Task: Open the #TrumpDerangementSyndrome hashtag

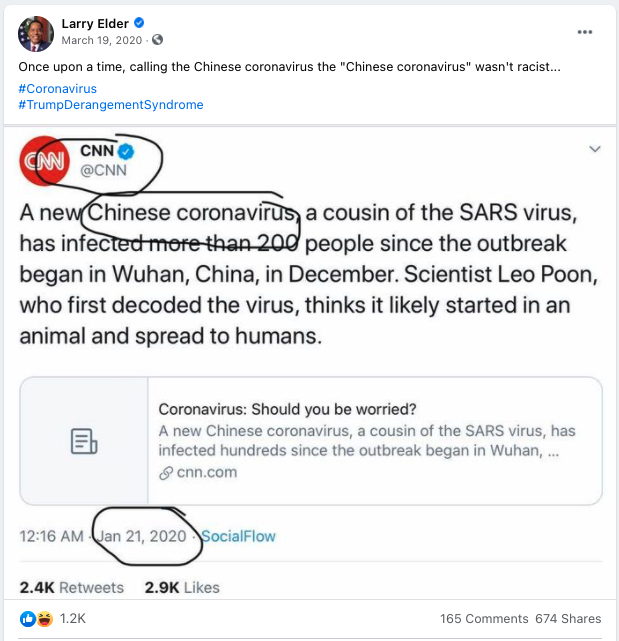Action: point(111,105)
